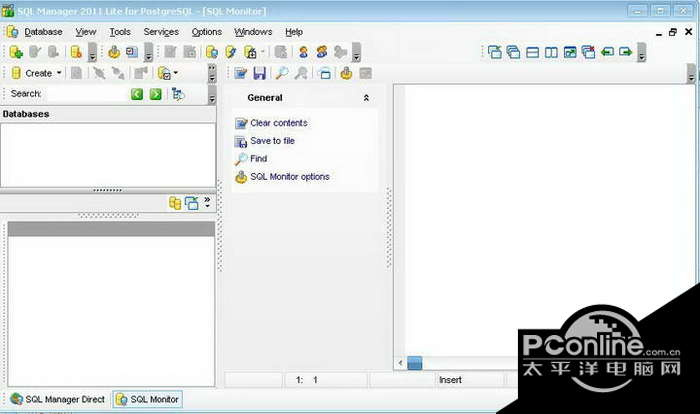Expand overflow chevron above lower-left panel

(x=207, y=202)
